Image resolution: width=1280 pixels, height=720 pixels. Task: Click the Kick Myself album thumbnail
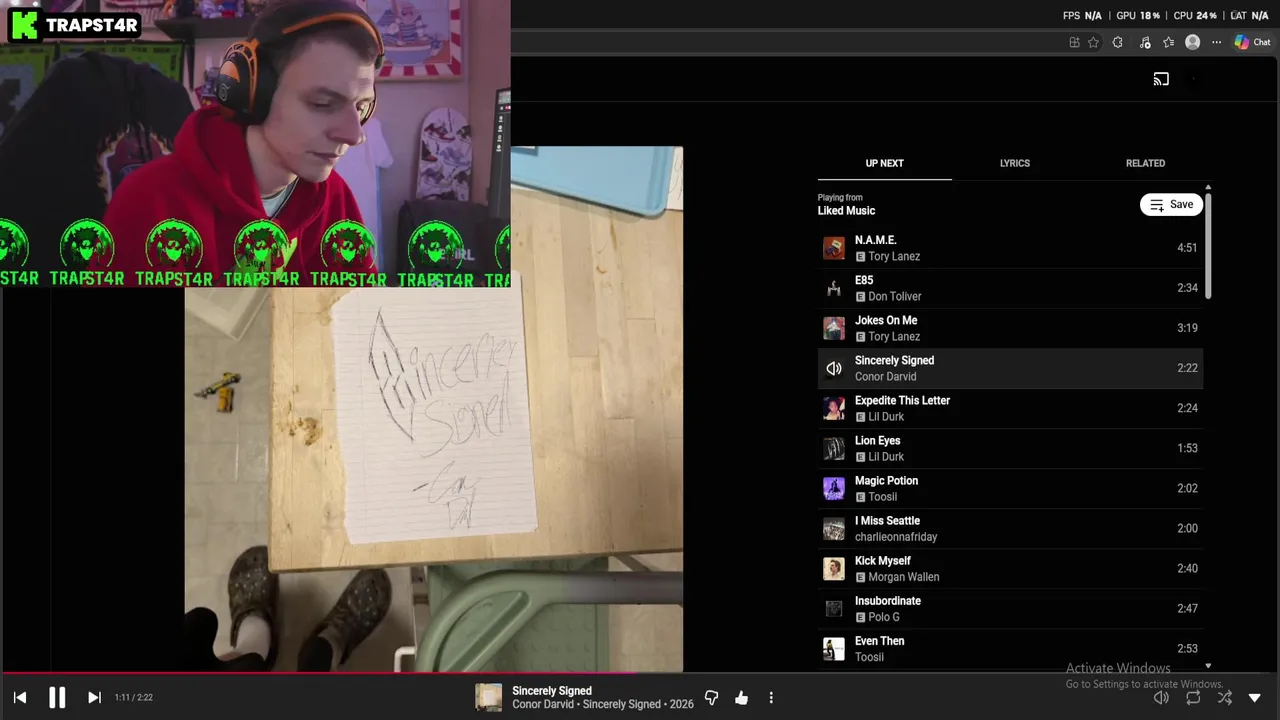pos(834,568)
